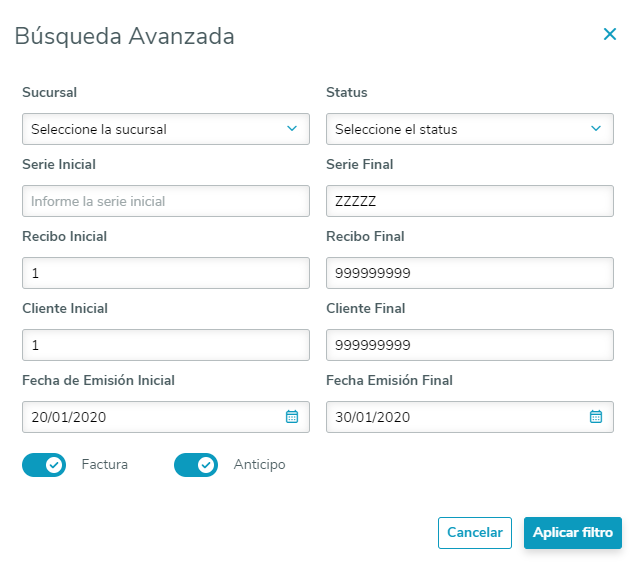Click into the Recibo Final field

470,273
